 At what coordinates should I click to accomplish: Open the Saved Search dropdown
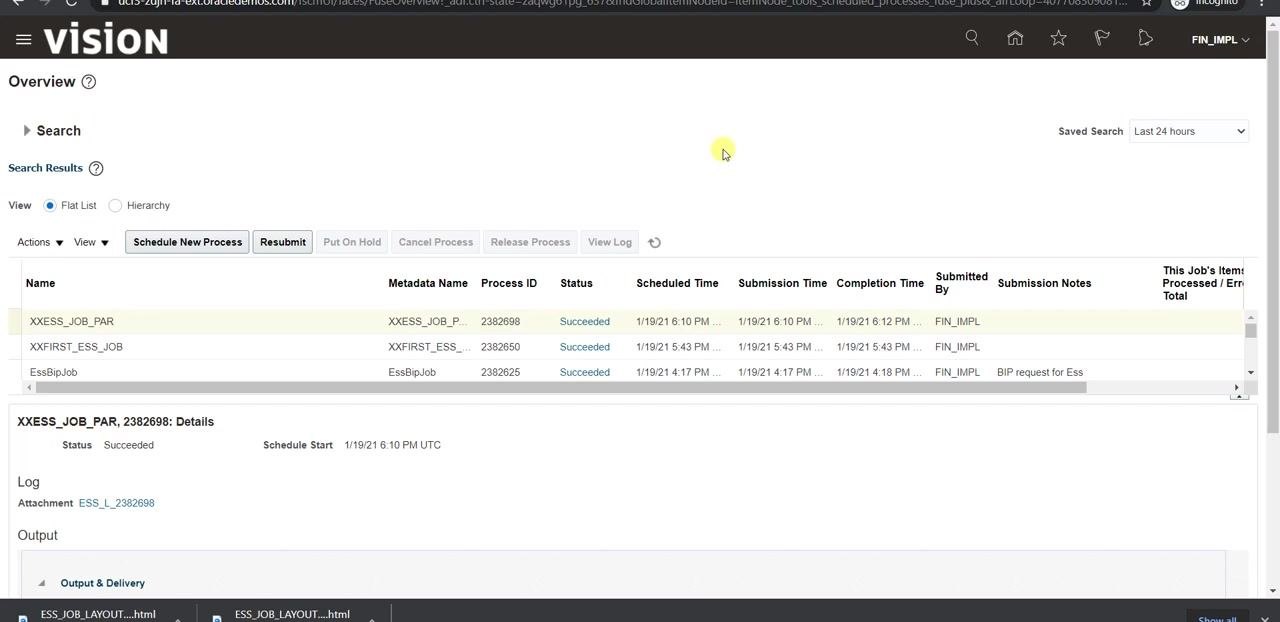1189,131
